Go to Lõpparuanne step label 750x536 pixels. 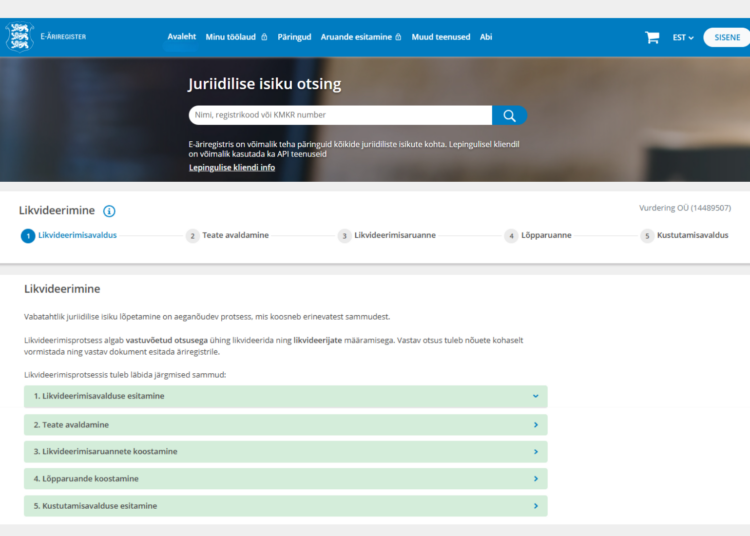coord(546,235)
